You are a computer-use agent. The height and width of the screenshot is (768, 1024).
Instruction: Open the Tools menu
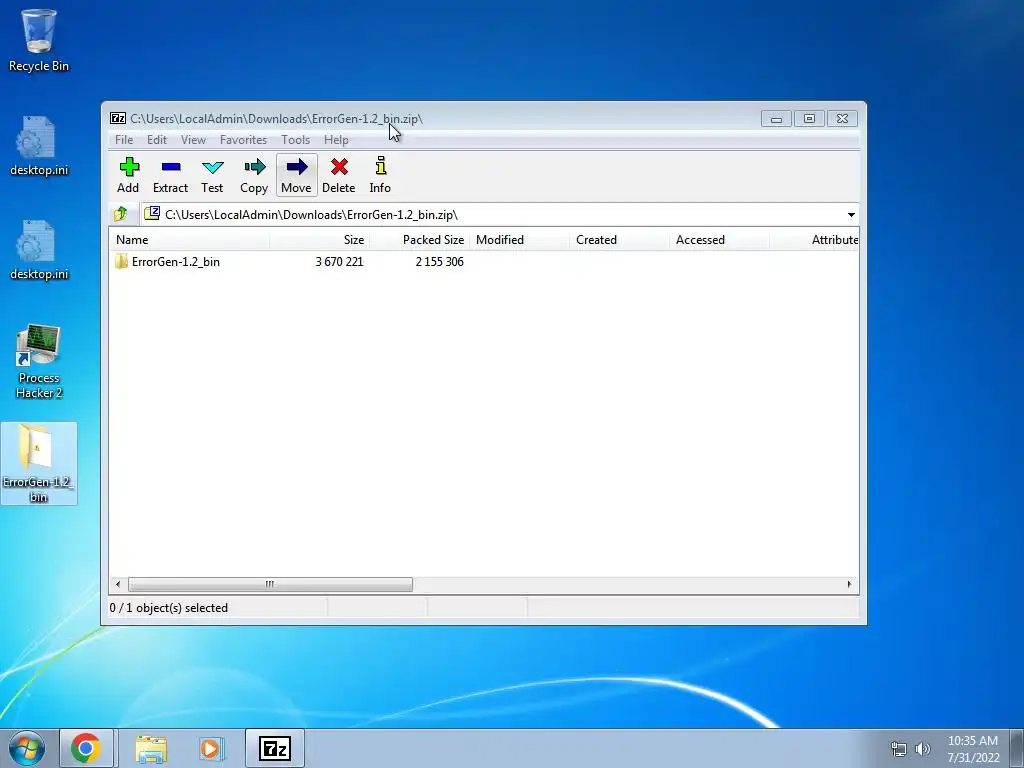pos(296,140)
